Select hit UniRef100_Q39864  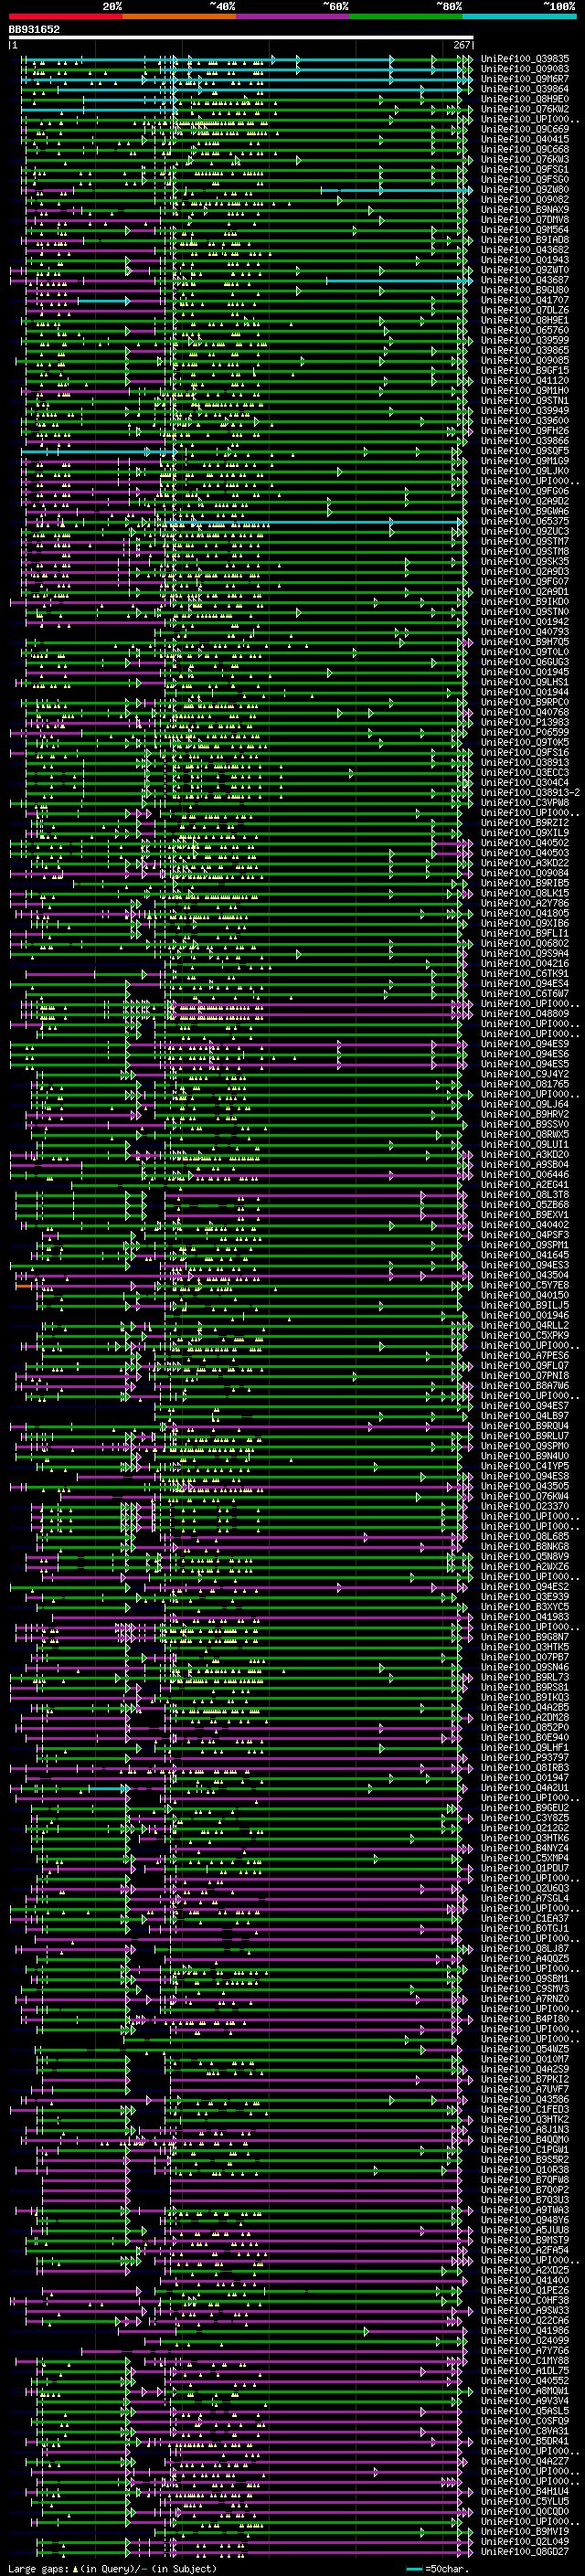[525, 89]
